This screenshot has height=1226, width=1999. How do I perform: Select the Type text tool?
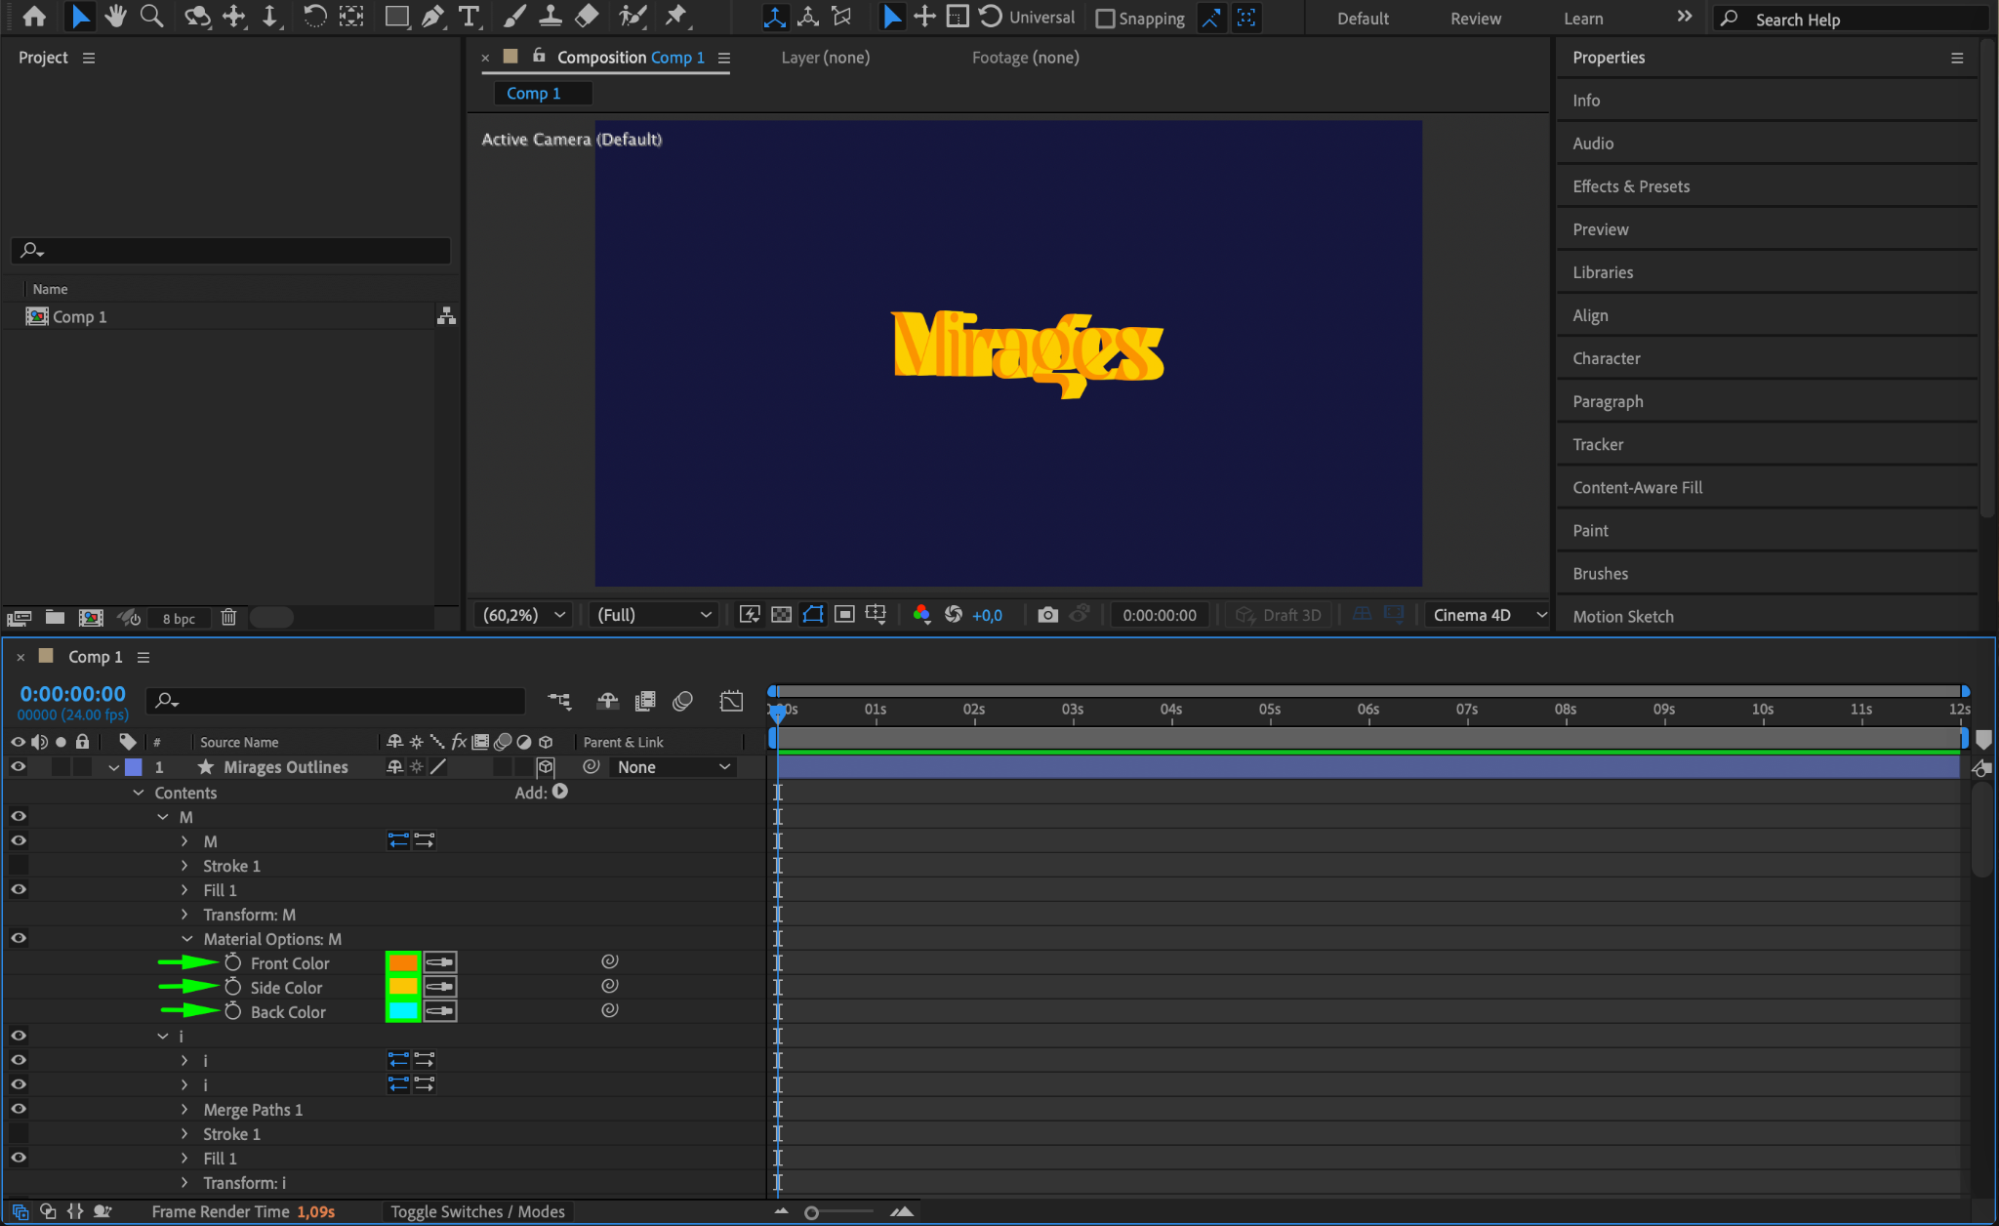pos(468,16)
